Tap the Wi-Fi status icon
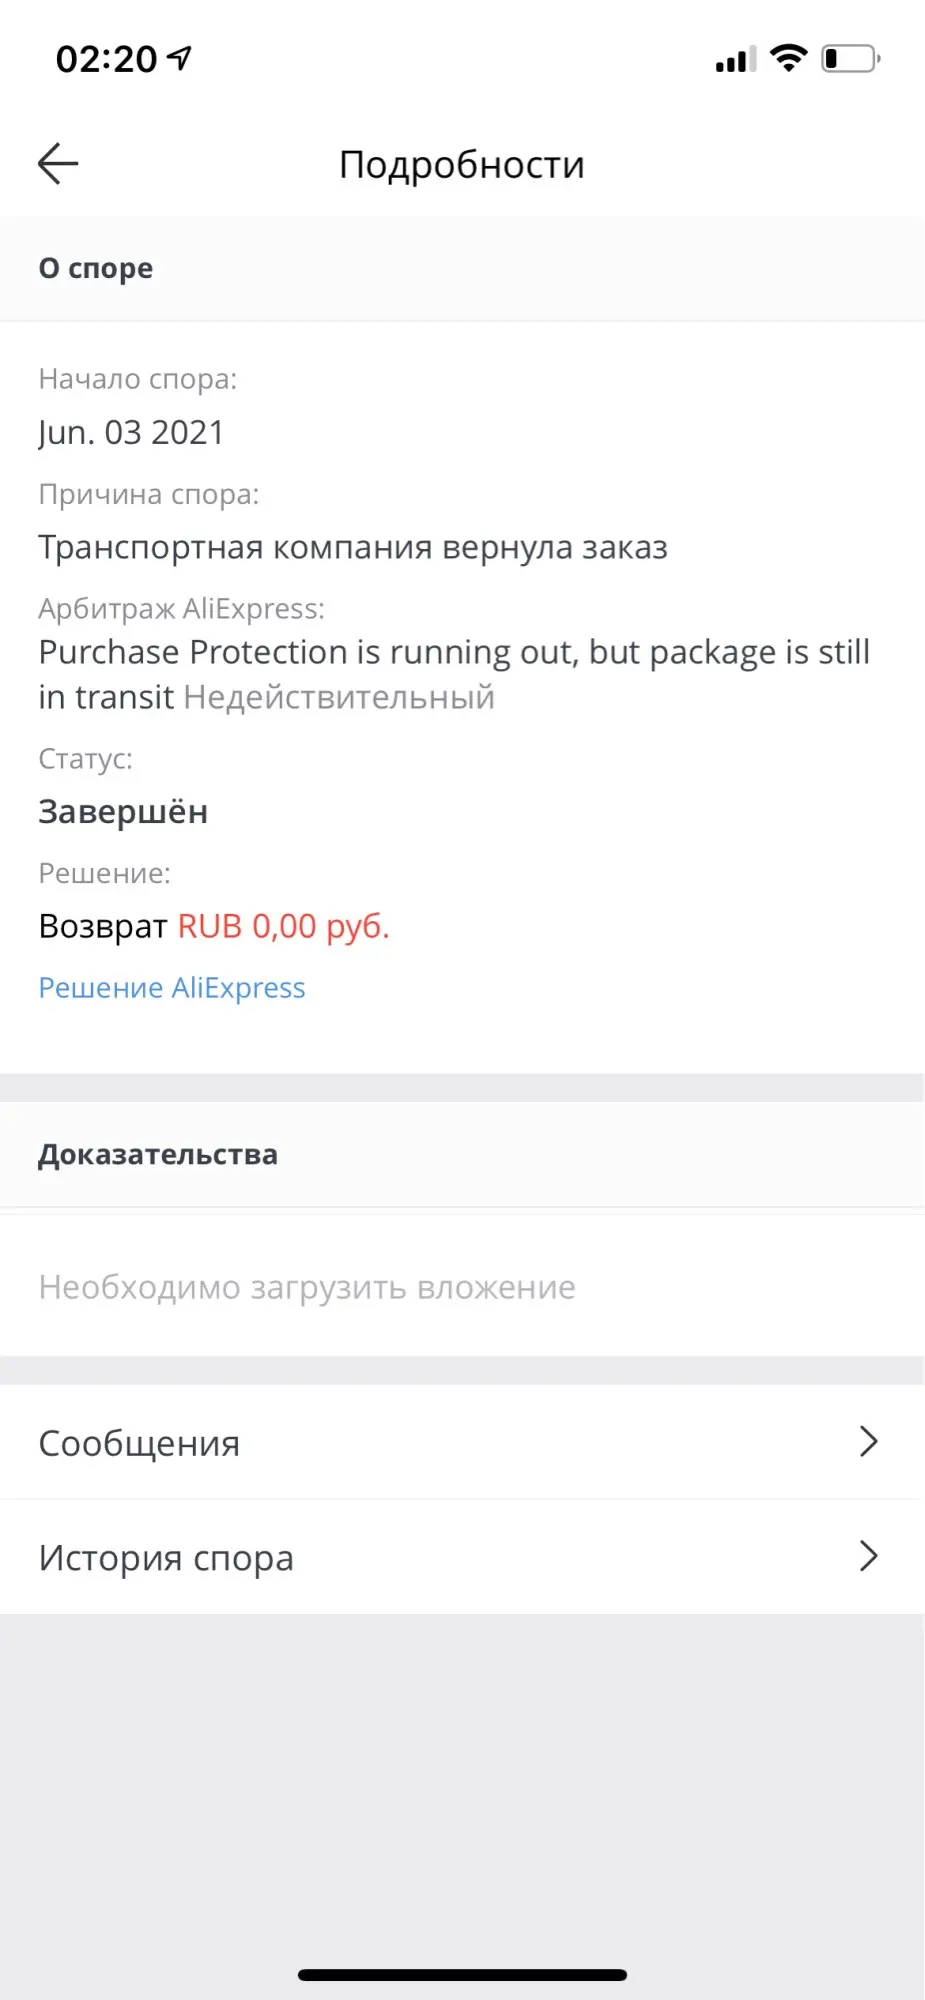 (789, 58)
